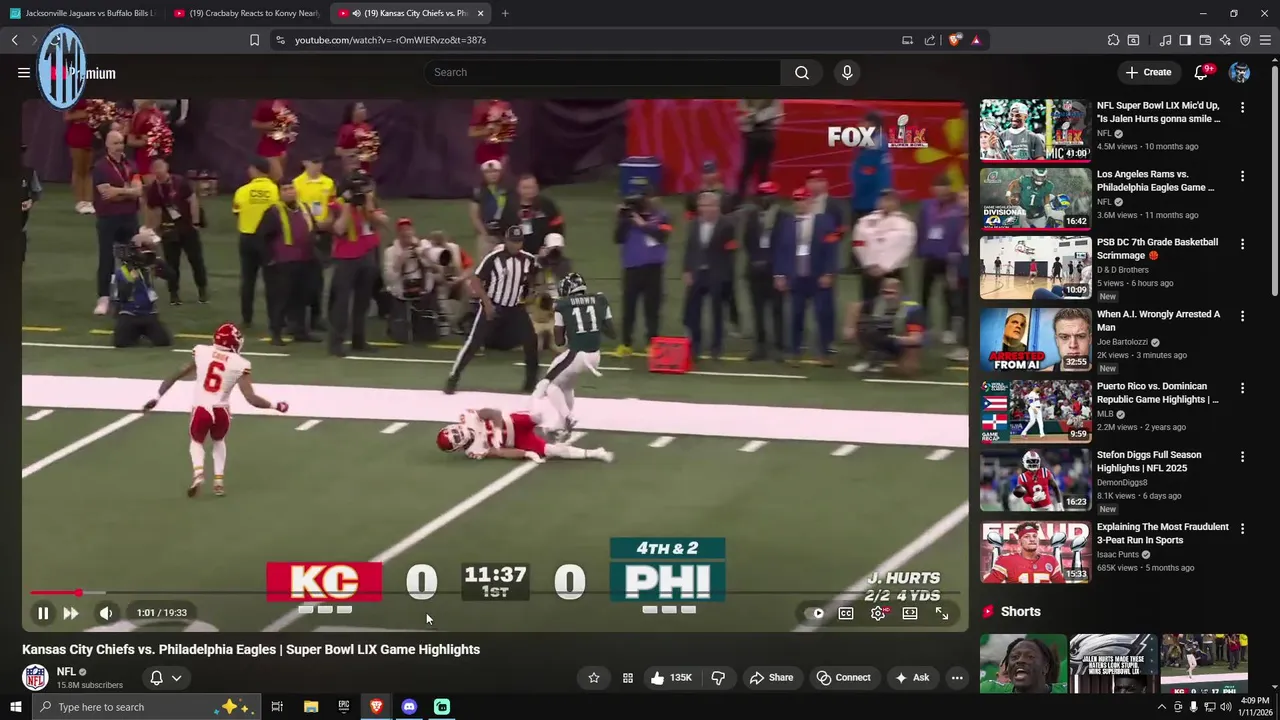
Task: Bookmark this page in the address bar
Action: tap(254, 40)
